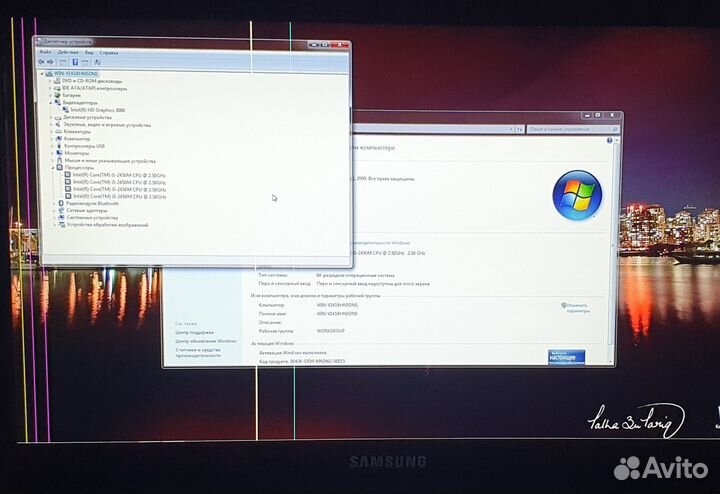The image size is (720, 494).
Task: Expand the Системные устройства arrow
Action: pos(55,218)
